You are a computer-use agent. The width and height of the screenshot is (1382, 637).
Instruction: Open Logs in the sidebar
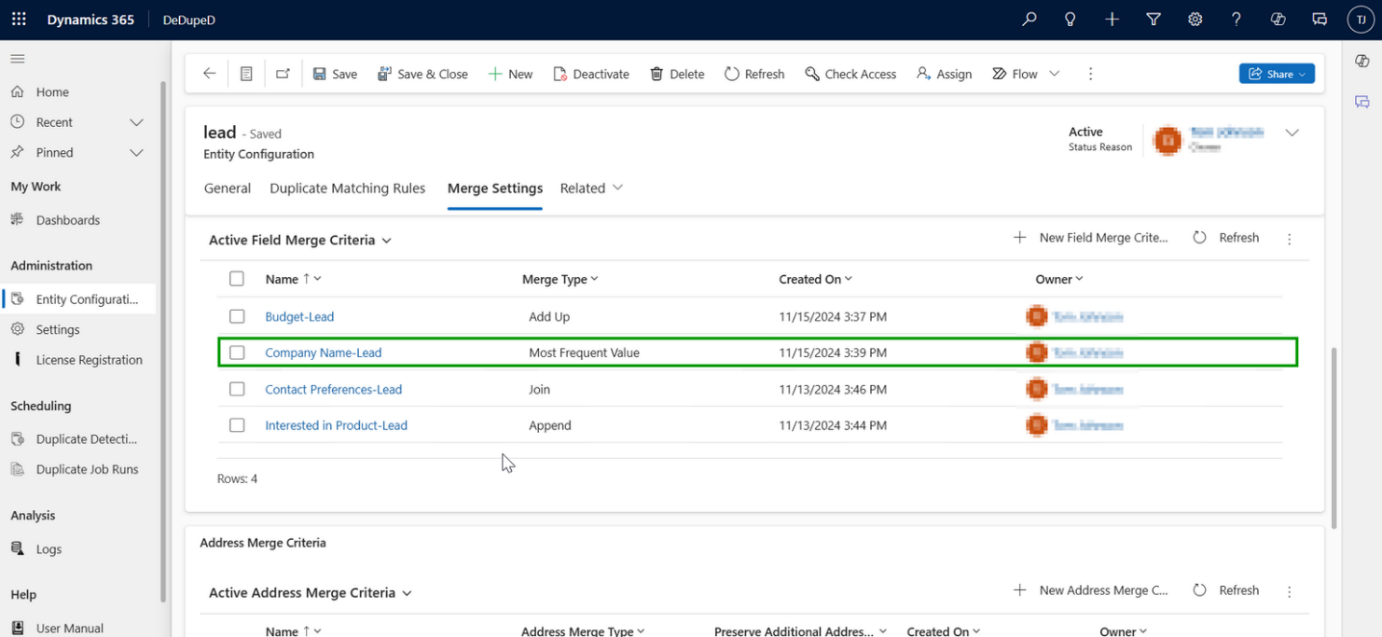[x=48, y=549]
